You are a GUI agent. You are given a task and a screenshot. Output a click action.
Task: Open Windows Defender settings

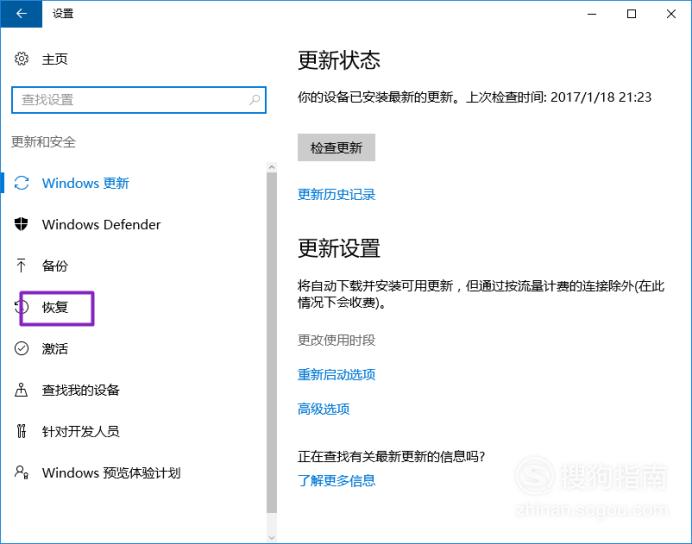point(101,225)
